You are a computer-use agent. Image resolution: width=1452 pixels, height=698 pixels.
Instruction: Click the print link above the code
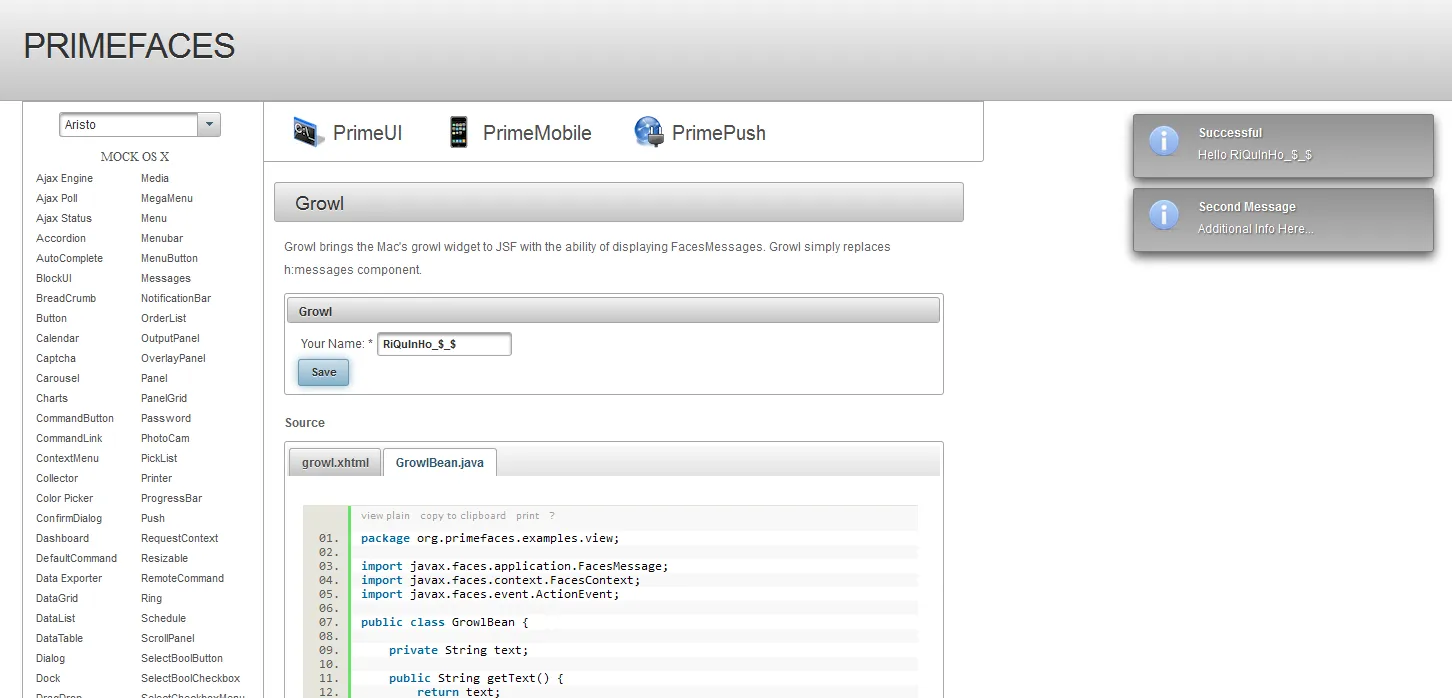(528, 516)
